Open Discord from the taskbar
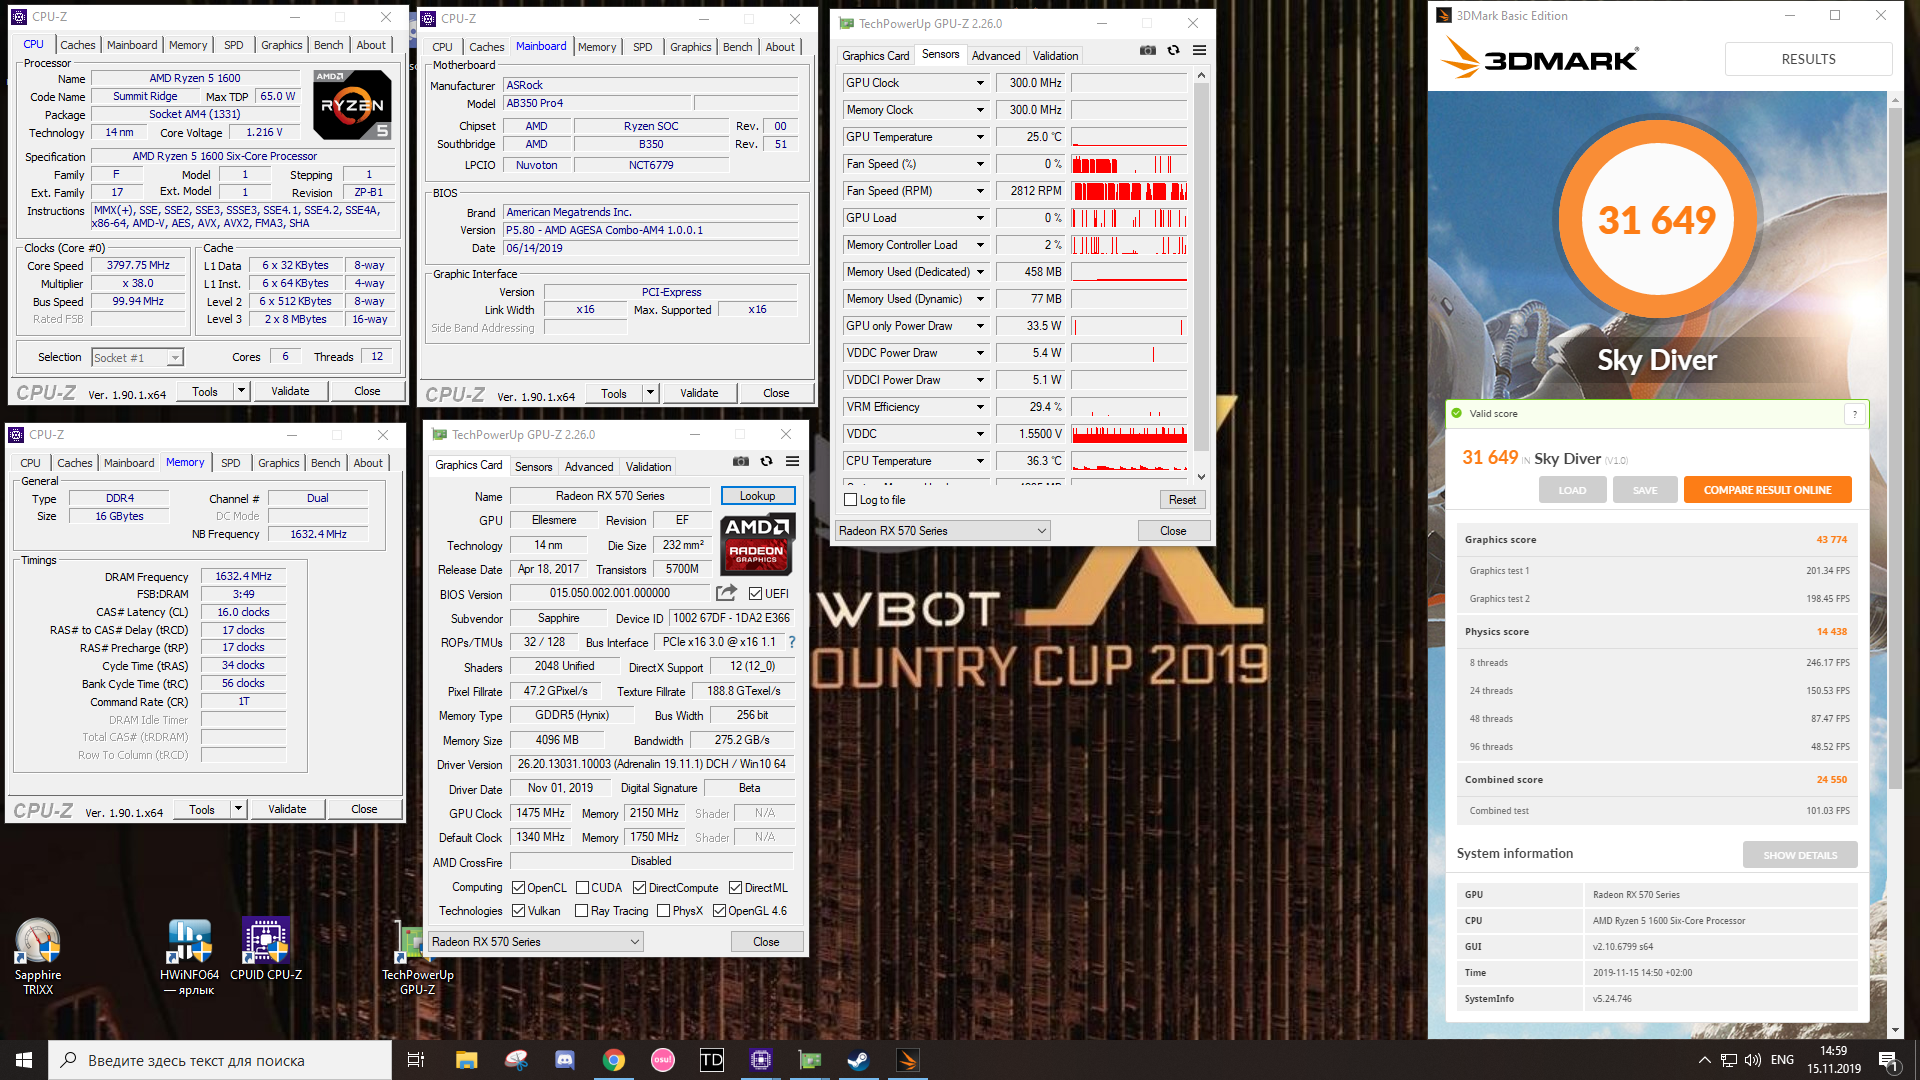 [565, 1060]
